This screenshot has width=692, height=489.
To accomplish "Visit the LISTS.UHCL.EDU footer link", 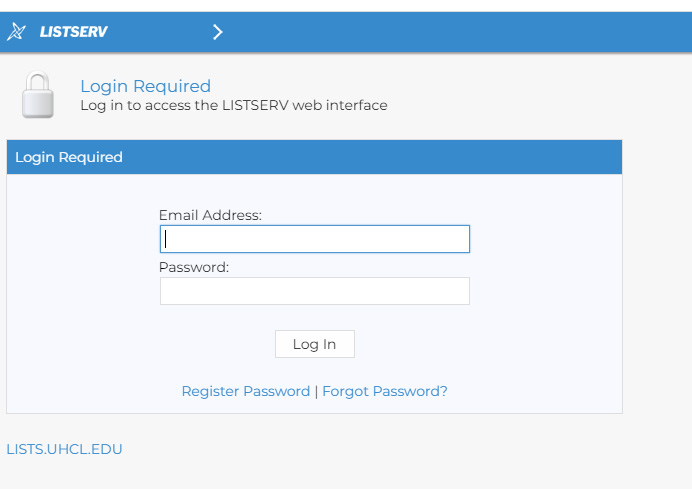I will pyautogui.click(x=64, y=449).
